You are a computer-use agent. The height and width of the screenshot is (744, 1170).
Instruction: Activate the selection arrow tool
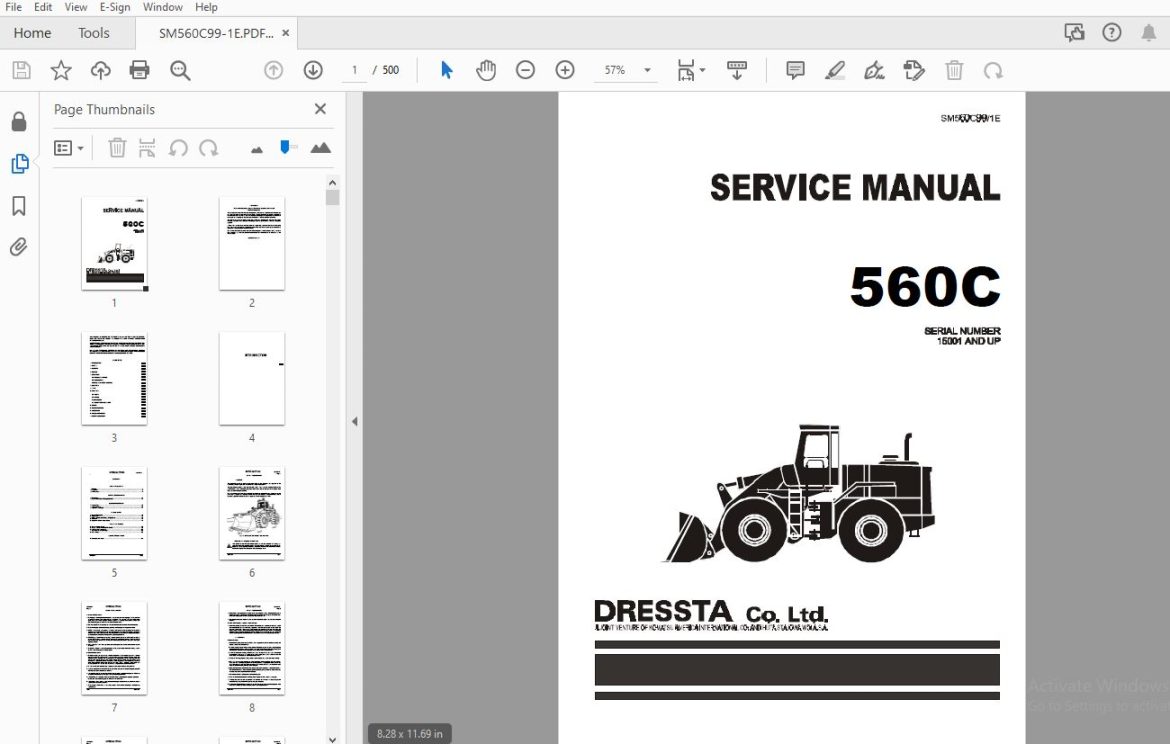446,70
